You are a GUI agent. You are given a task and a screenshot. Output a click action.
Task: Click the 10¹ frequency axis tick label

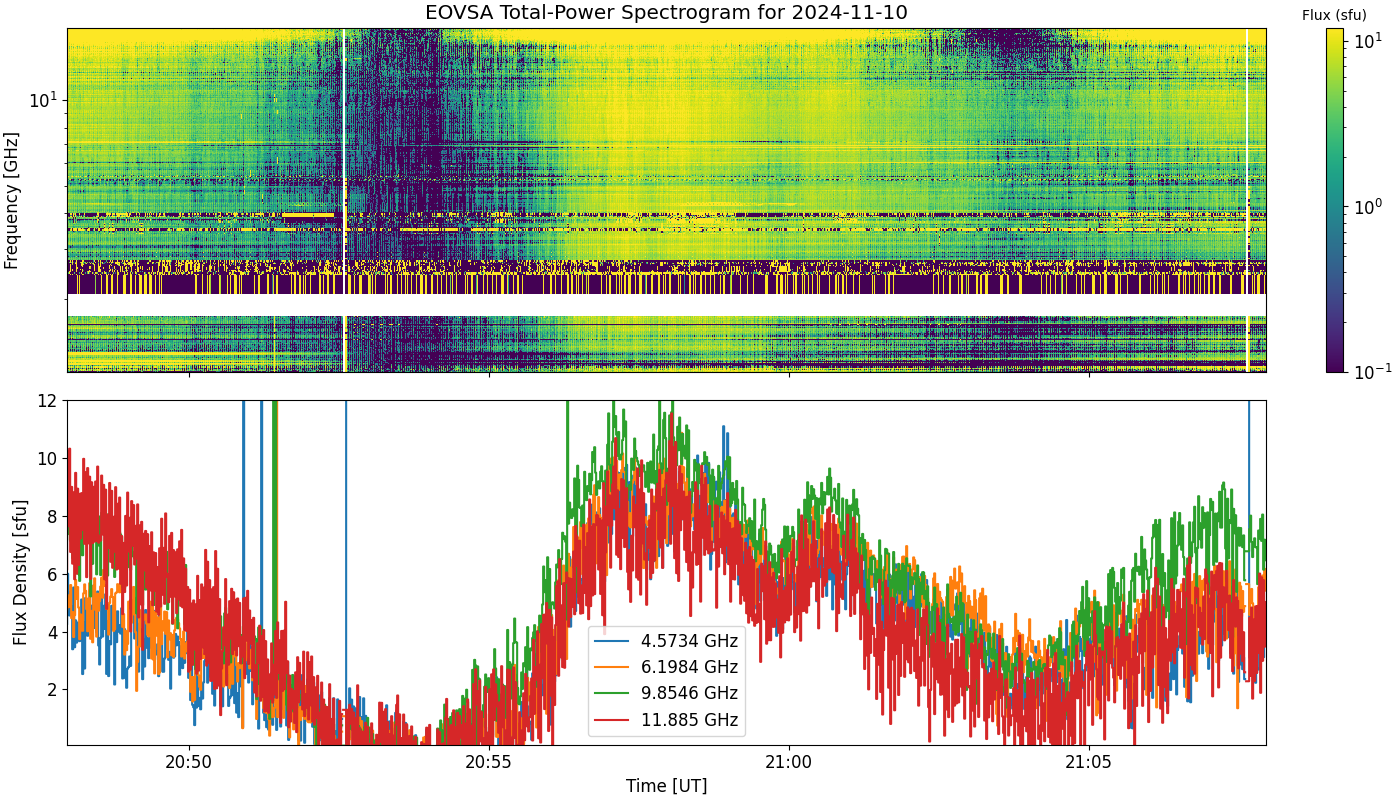coord(44,99)
